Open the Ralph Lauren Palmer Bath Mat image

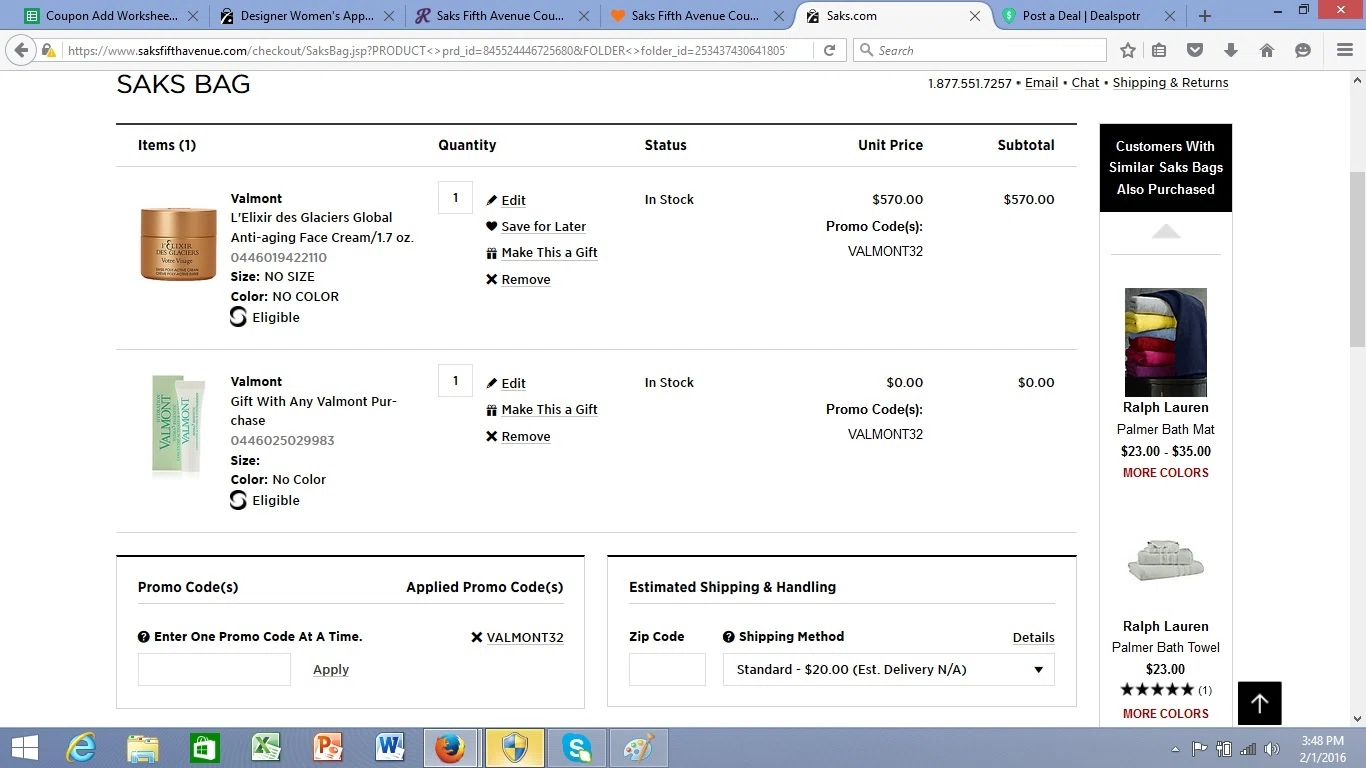click(1166, 342)
